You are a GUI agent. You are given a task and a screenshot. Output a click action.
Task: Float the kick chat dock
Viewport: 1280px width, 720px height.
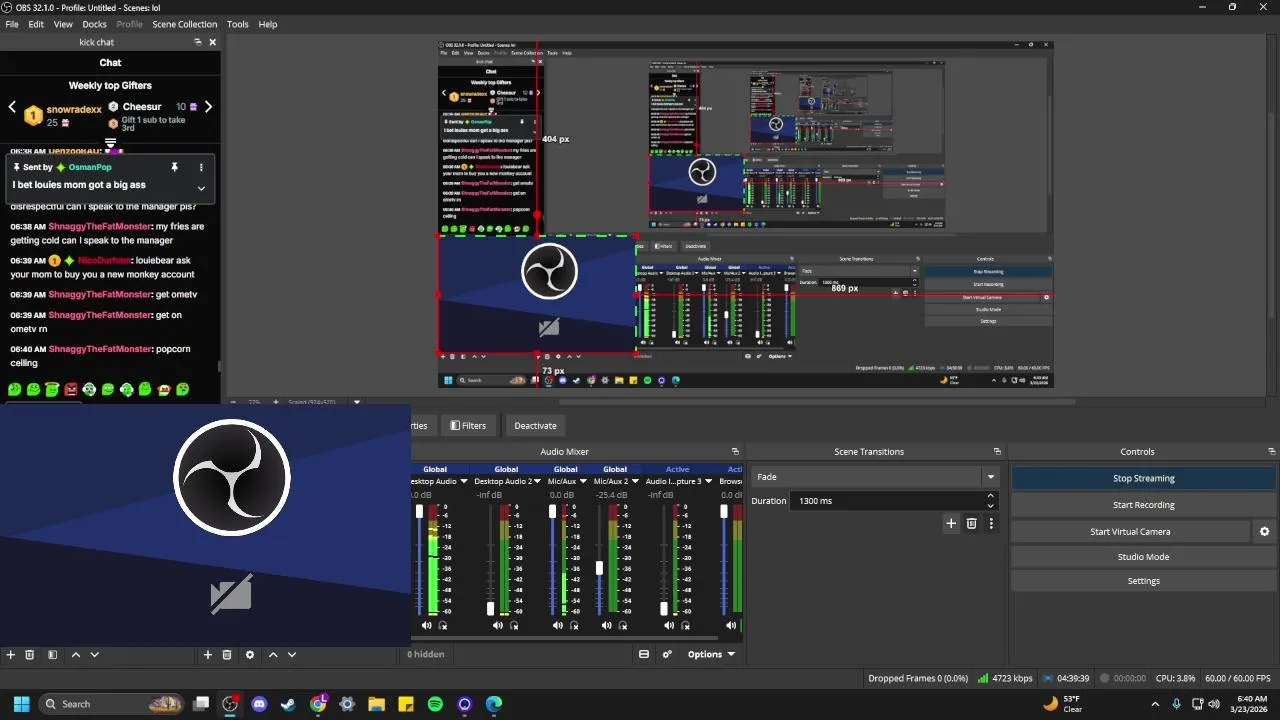(x=198, y=42)
